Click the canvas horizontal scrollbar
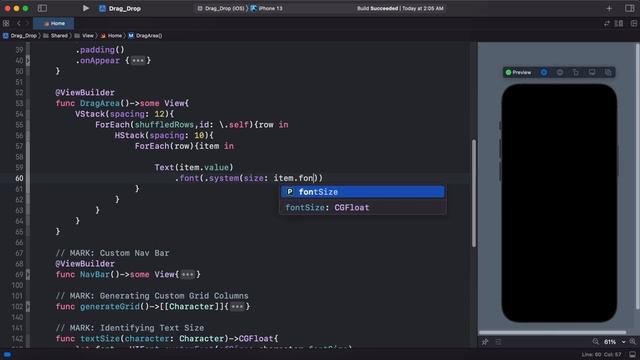640x360 pixels. (552, 333)
